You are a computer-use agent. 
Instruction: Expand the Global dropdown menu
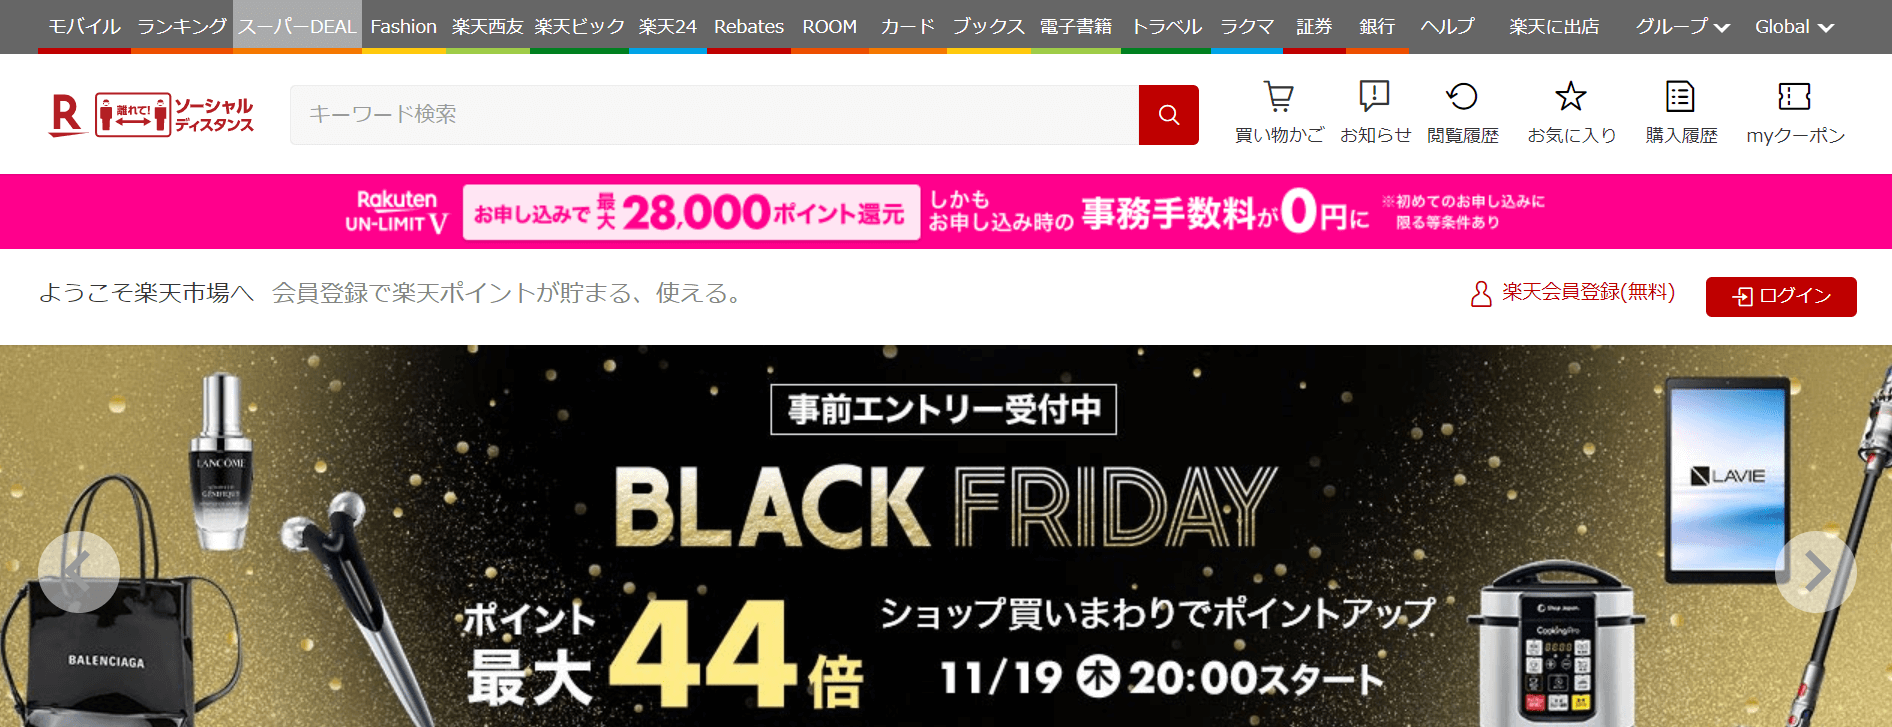click(x=1794, y=27)
